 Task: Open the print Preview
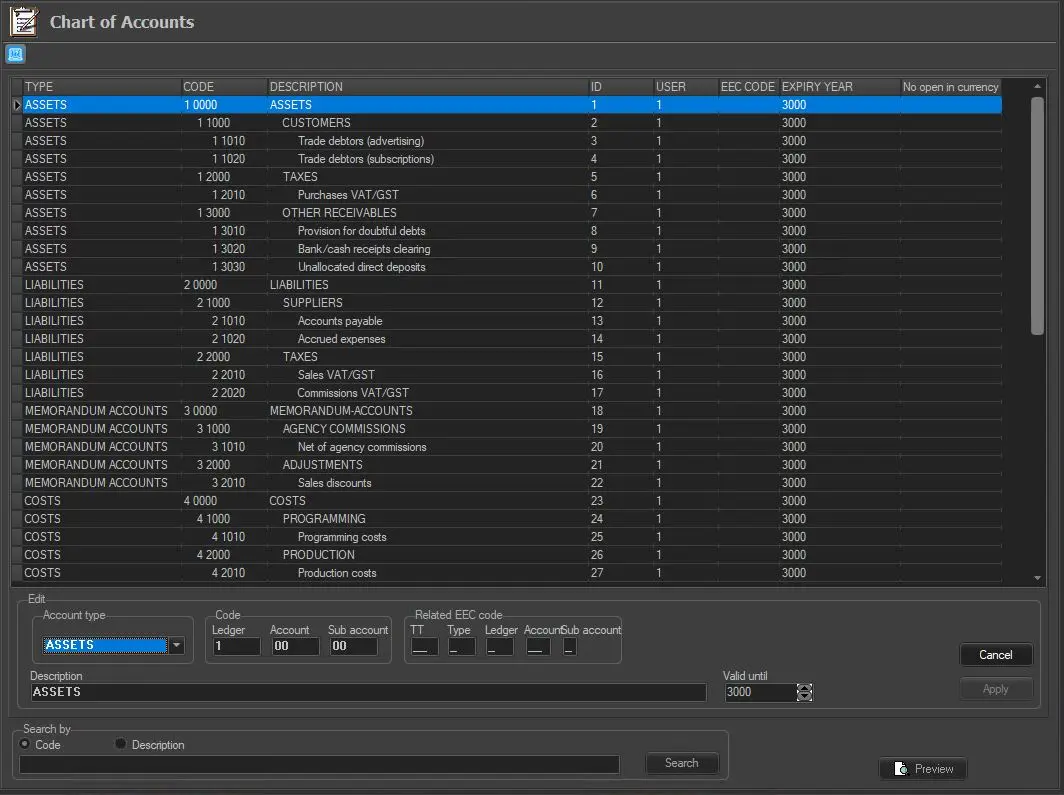coord(923,769)
